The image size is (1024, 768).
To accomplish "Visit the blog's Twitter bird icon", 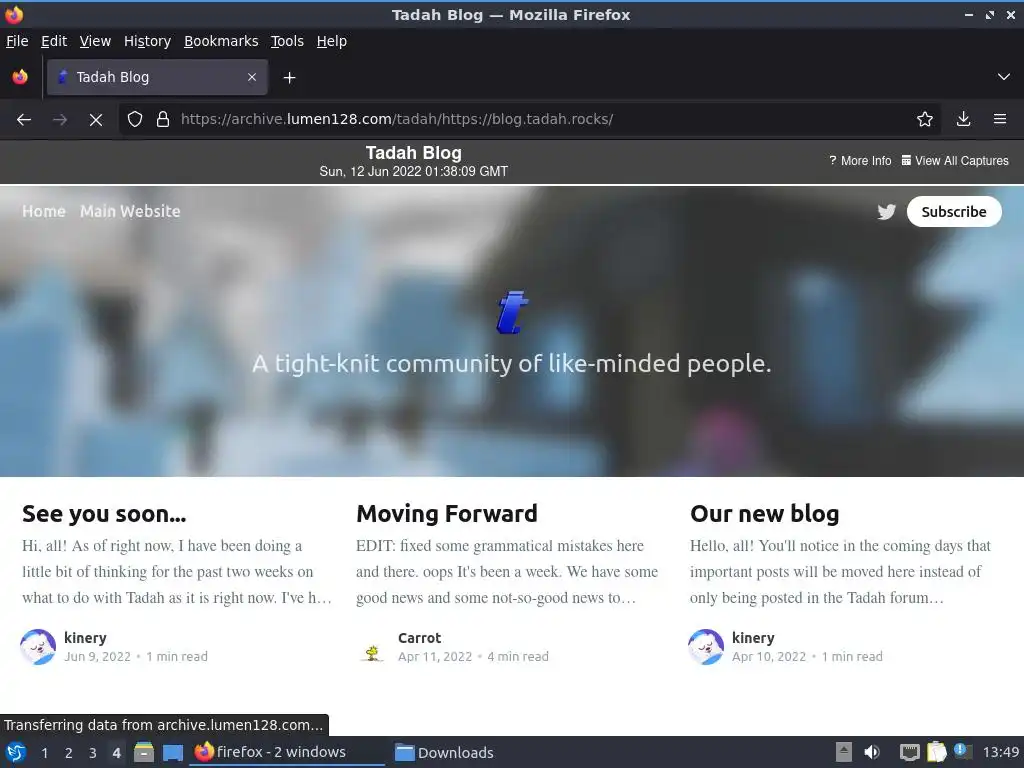I will [886, 212].
